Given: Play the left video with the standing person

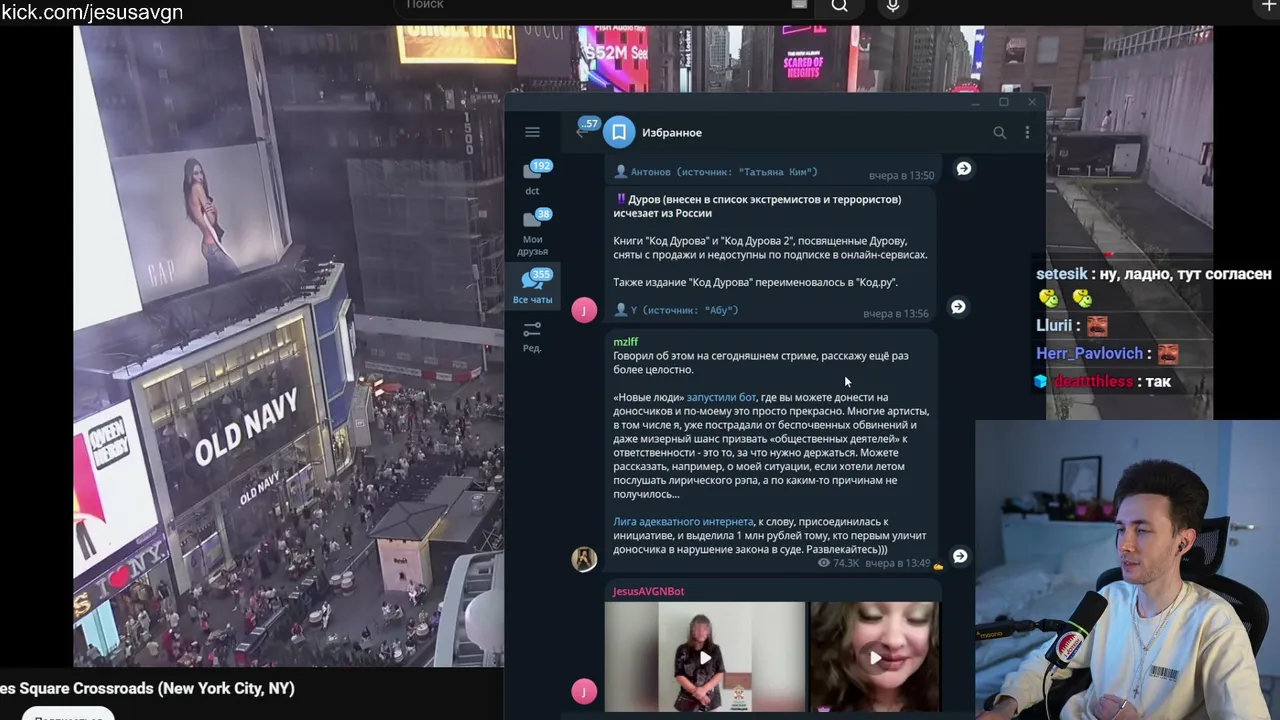Looking at the screenshot, I should point(705,657).
